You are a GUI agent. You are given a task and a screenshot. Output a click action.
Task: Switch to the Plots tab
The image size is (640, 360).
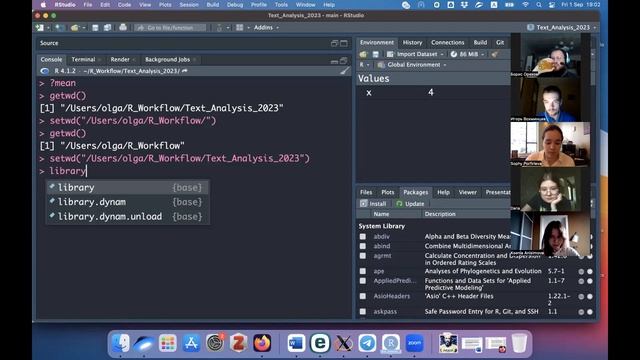[387, 192]
